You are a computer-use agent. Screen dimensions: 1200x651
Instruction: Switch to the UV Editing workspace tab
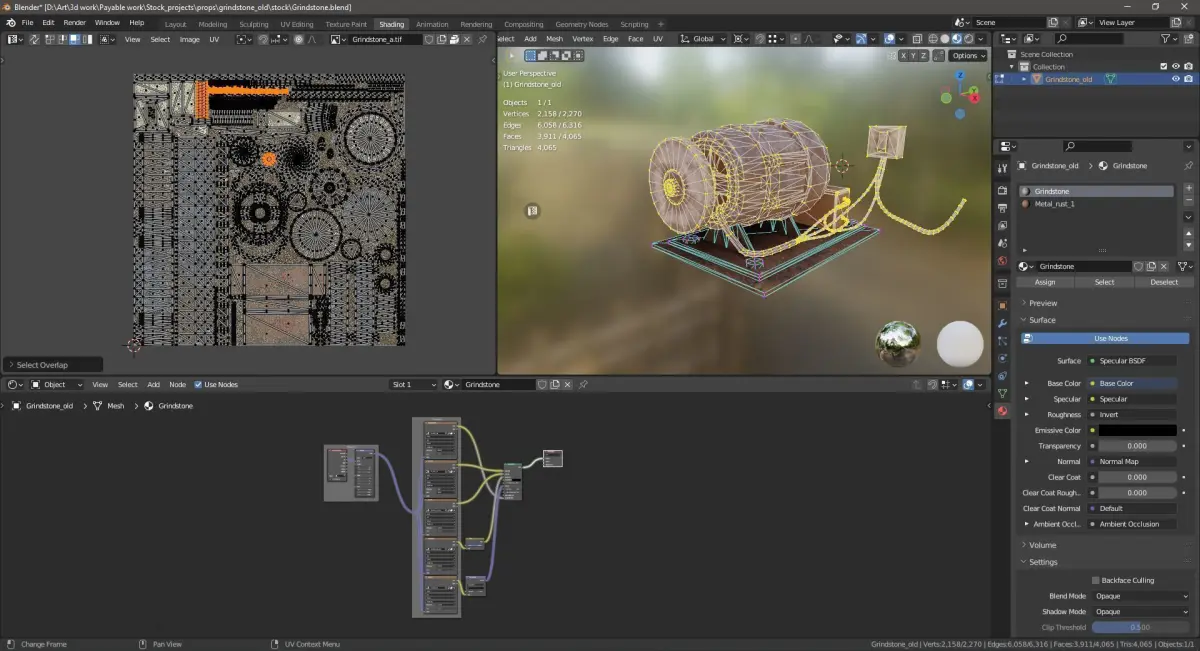[297, 24]
